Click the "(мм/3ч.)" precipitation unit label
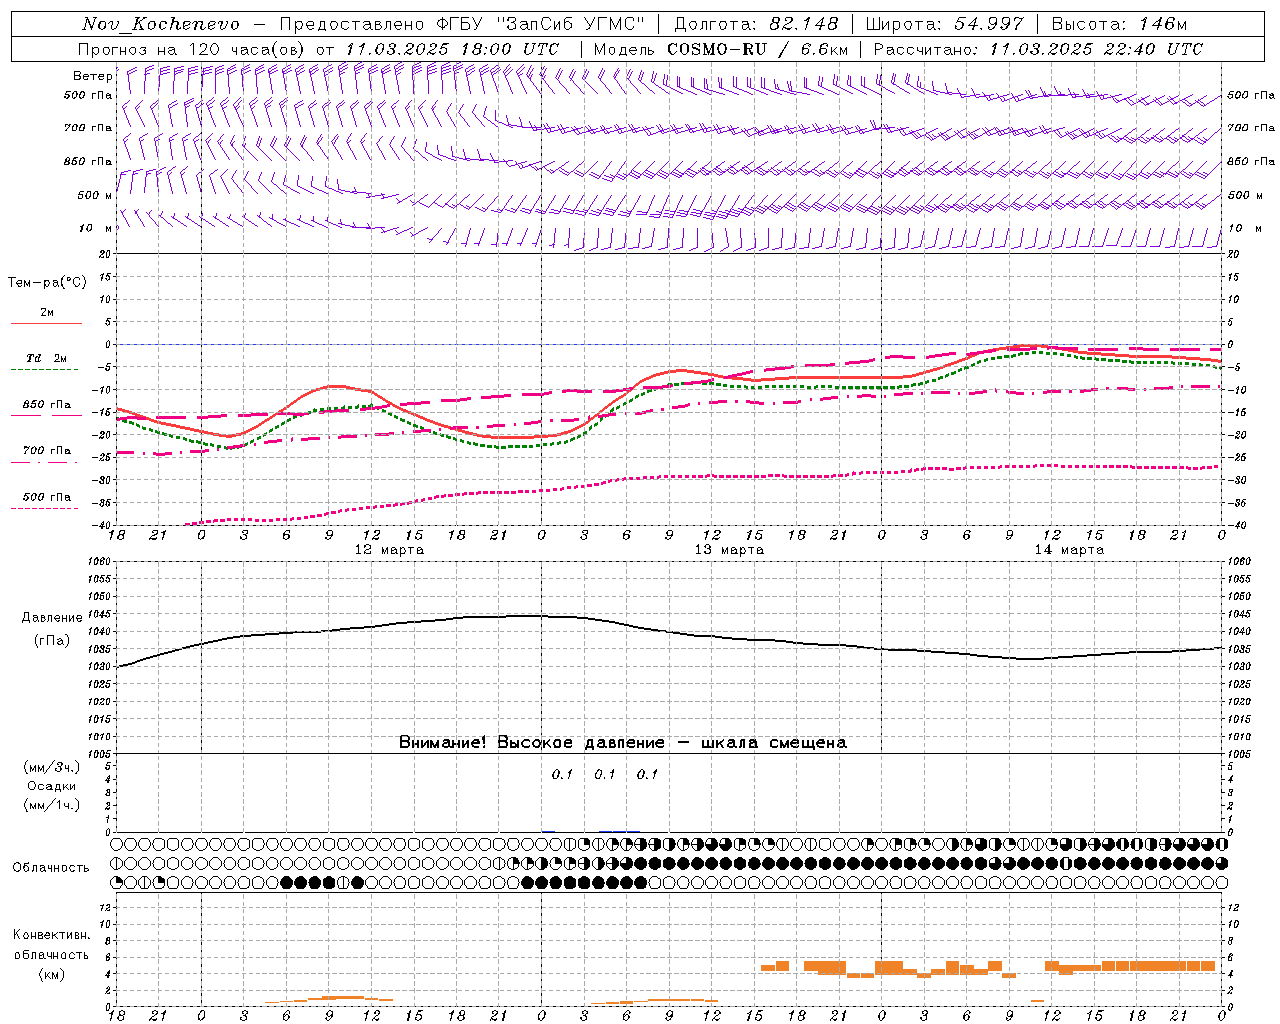Image resolution: width=1280 pixels, height=1024 pixels. tap(52, 768)
